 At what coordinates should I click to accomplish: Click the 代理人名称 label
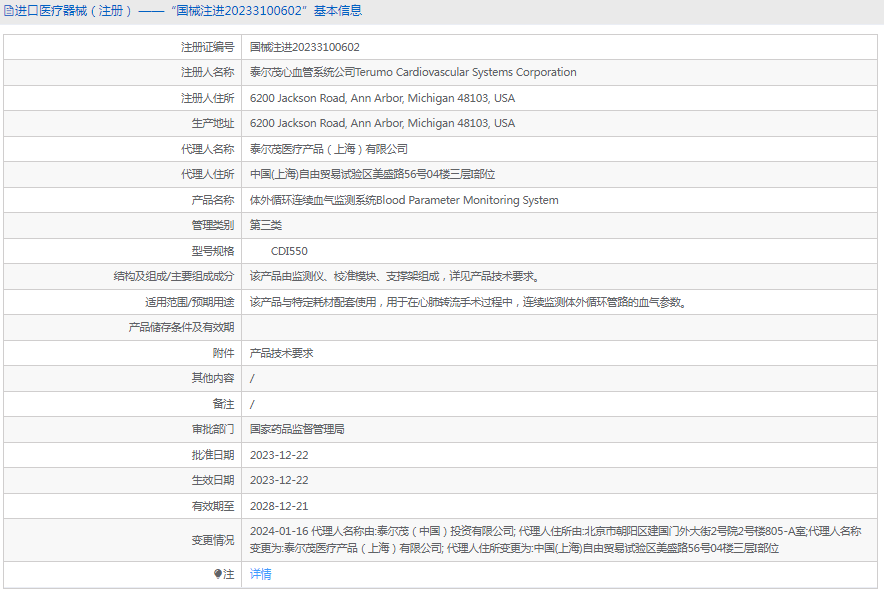pyautogui.click(x=207, y=149)
